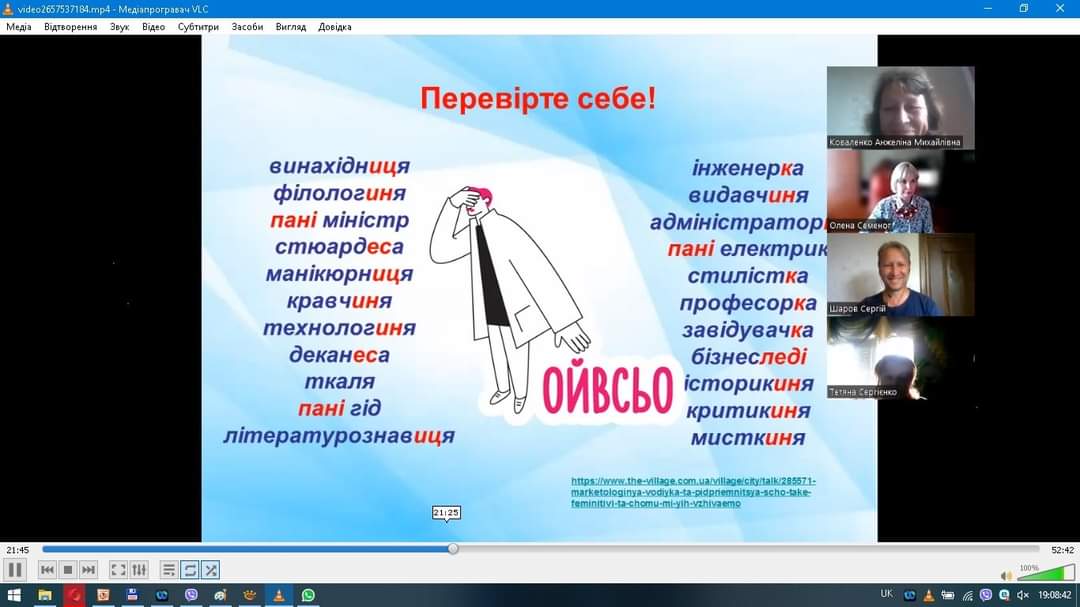
Task: Switch the UK keyboard language indicator
Action: pyautogui.click(x=886, y=594)
